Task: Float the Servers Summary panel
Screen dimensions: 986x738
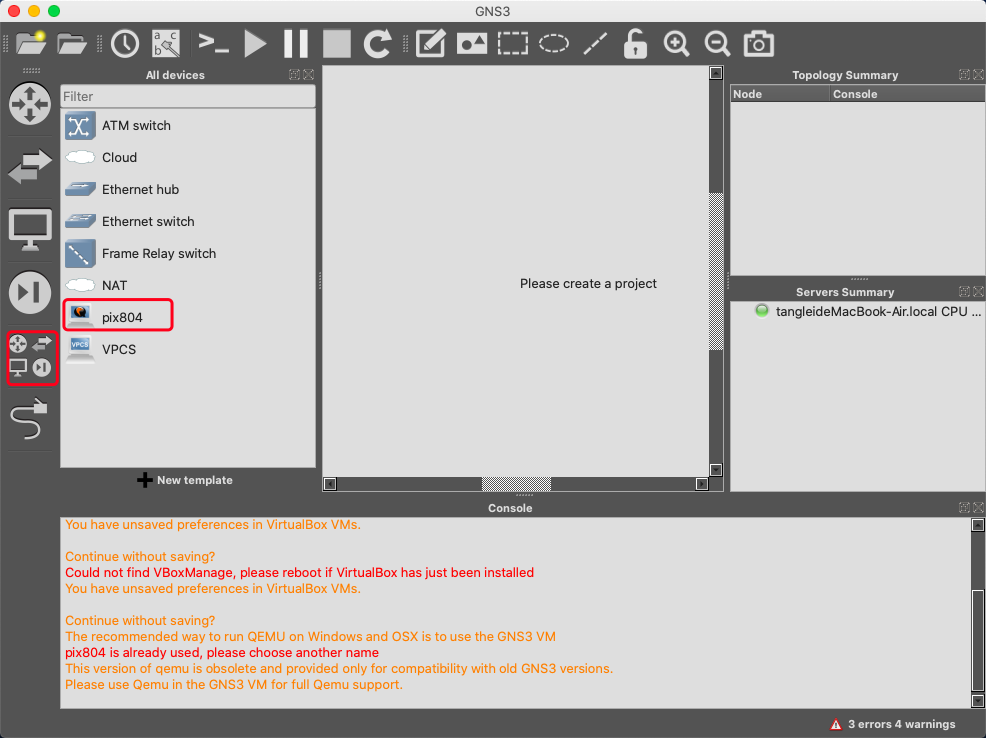Action: coord(964,292)
